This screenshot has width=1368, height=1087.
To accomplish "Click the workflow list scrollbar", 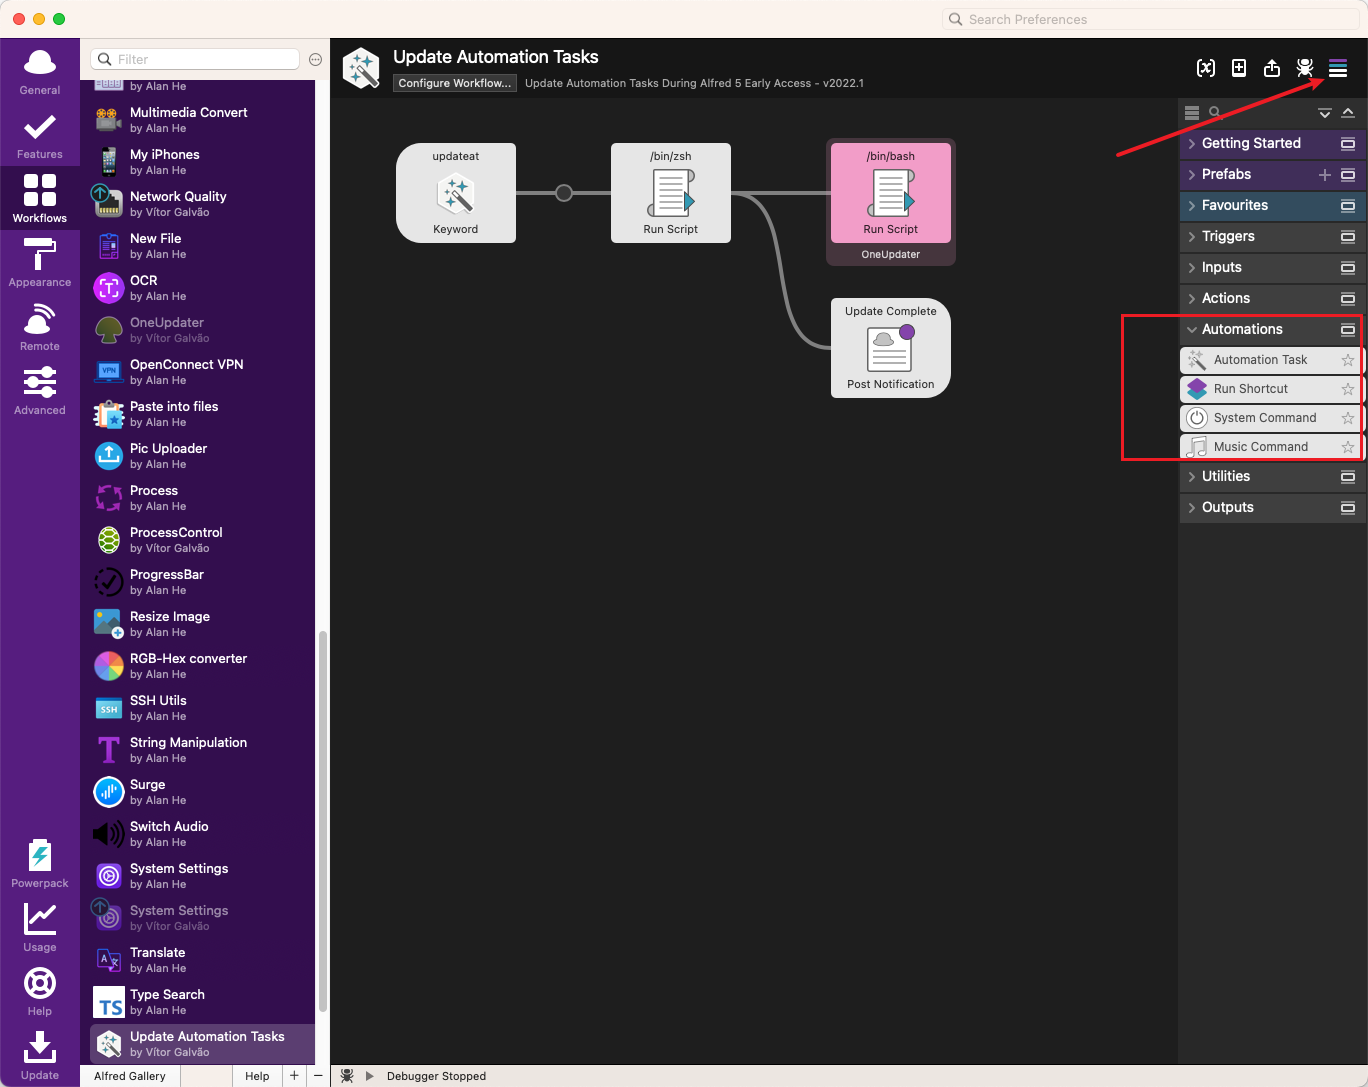I will [322, 820].
